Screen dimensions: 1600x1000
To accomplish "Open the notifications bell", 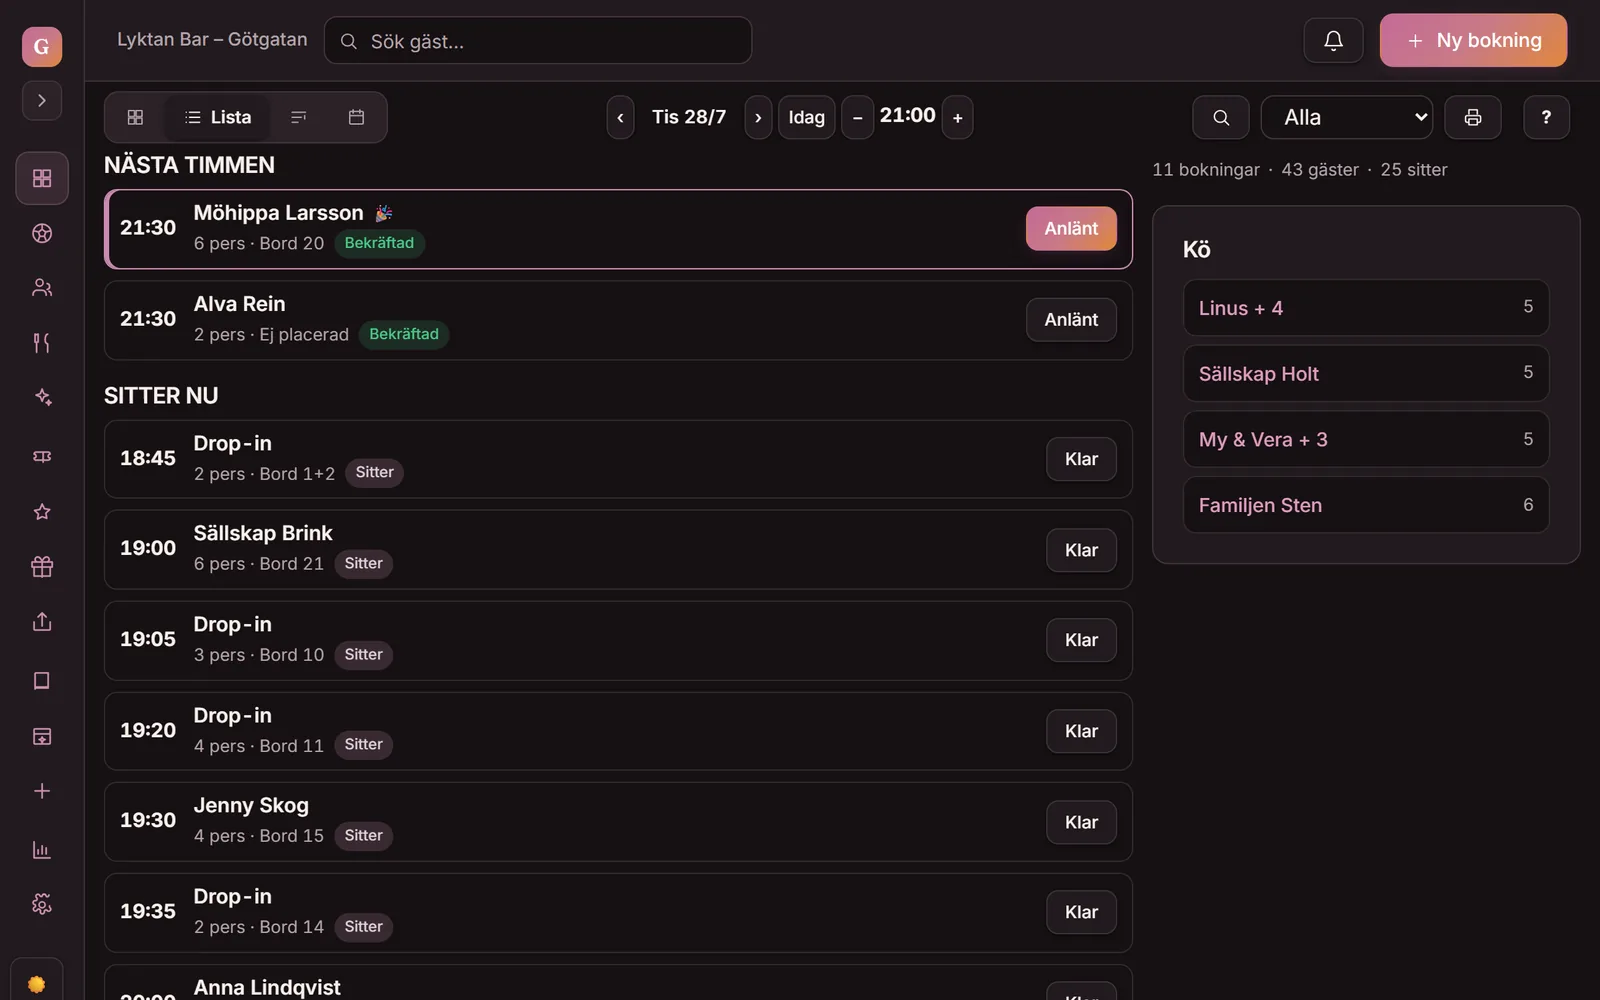I will tap(1333, 41).
